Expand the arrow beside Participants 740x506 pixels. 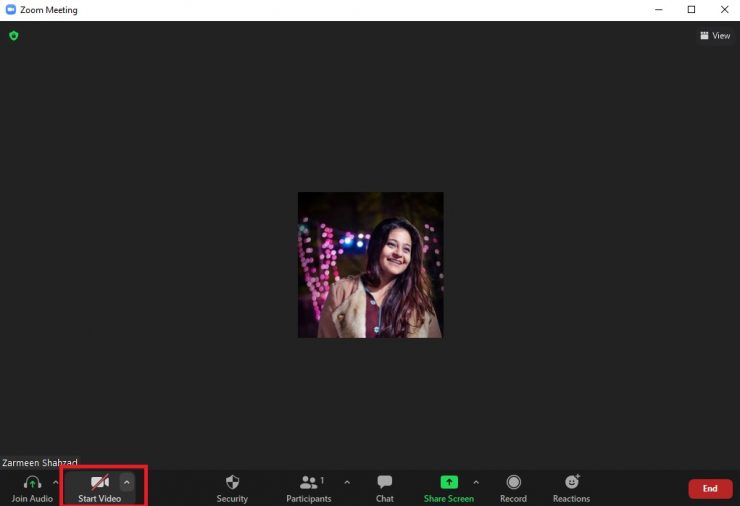pyautogui.click(x=347, y=482)
